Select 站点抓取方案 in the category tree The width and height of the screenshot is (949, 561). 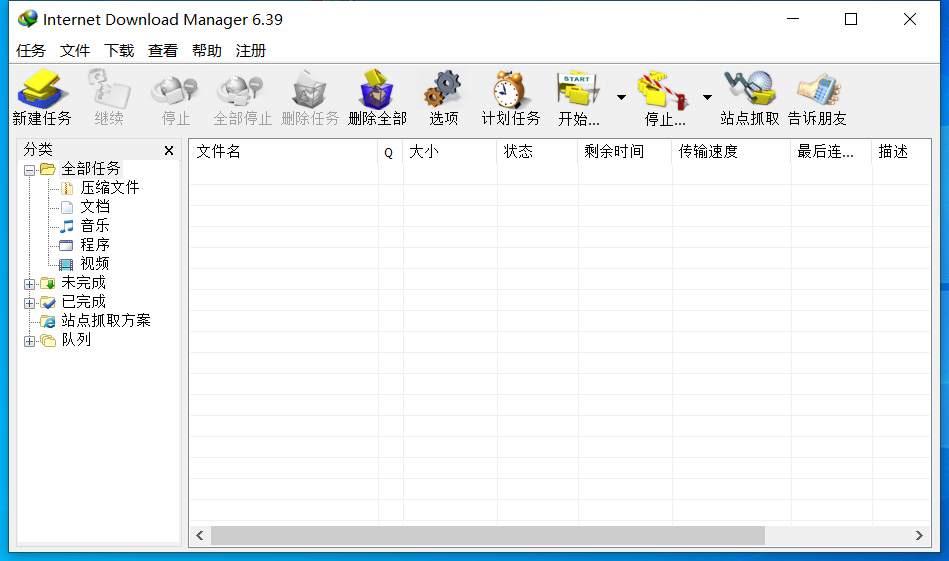(x=105, y=321)
